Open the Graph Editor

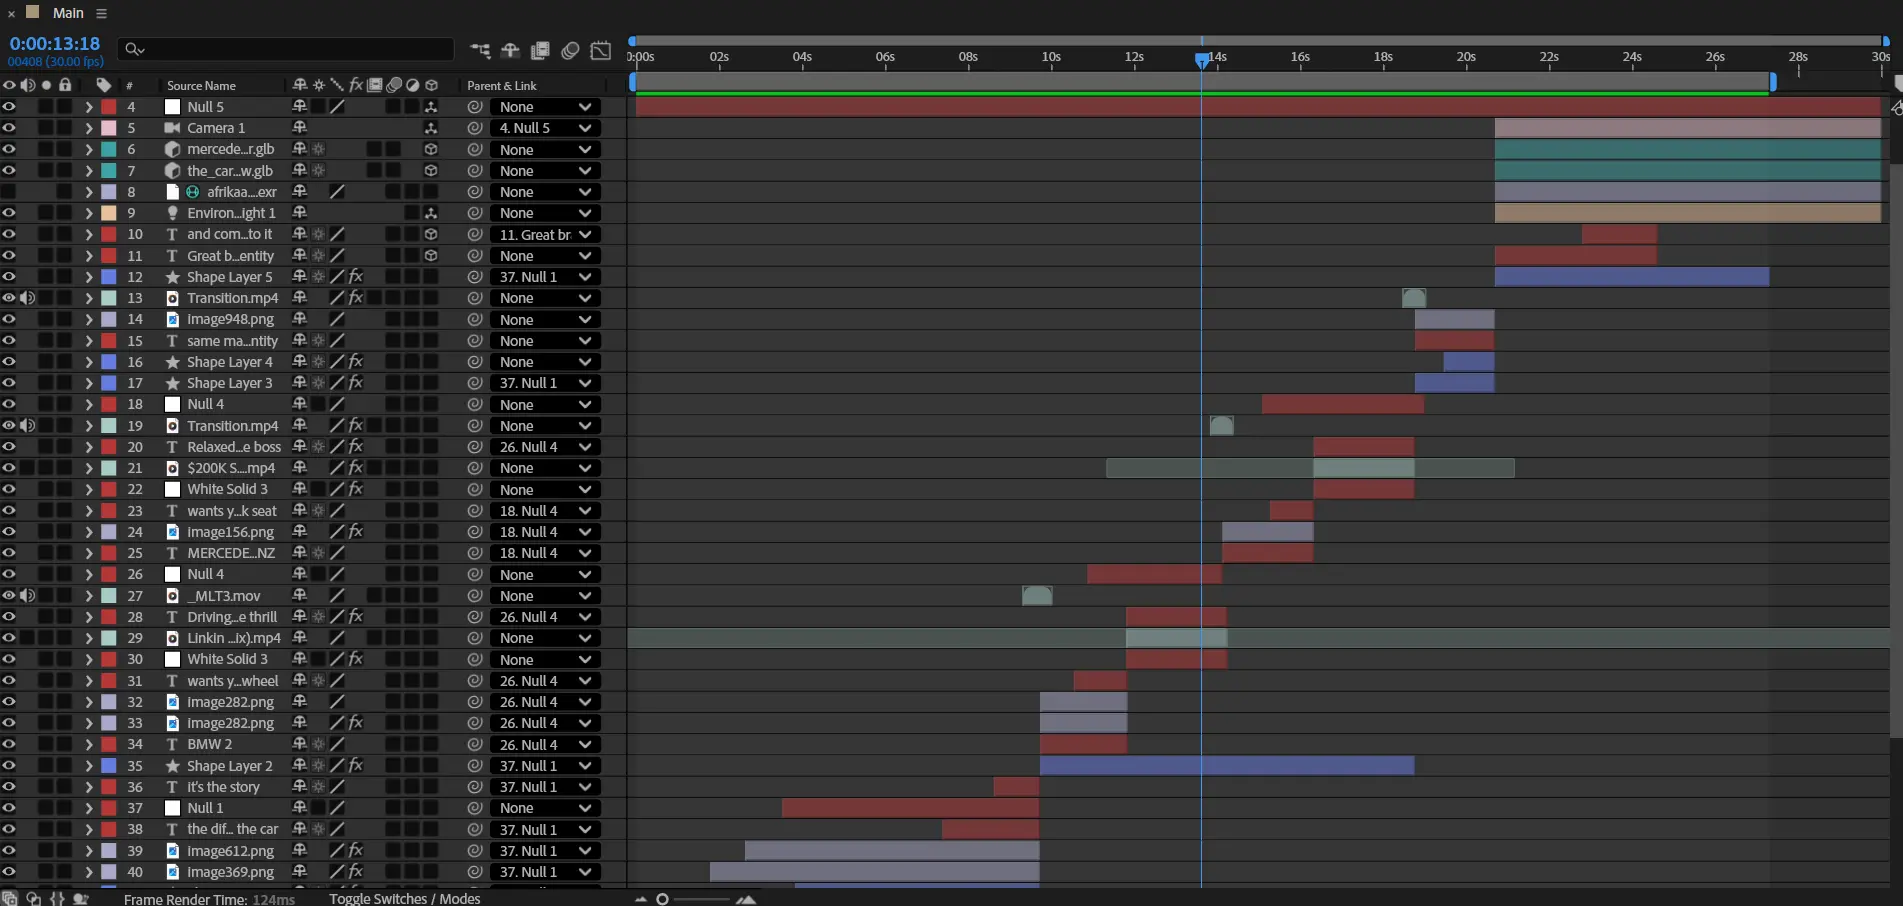[600, 50]
